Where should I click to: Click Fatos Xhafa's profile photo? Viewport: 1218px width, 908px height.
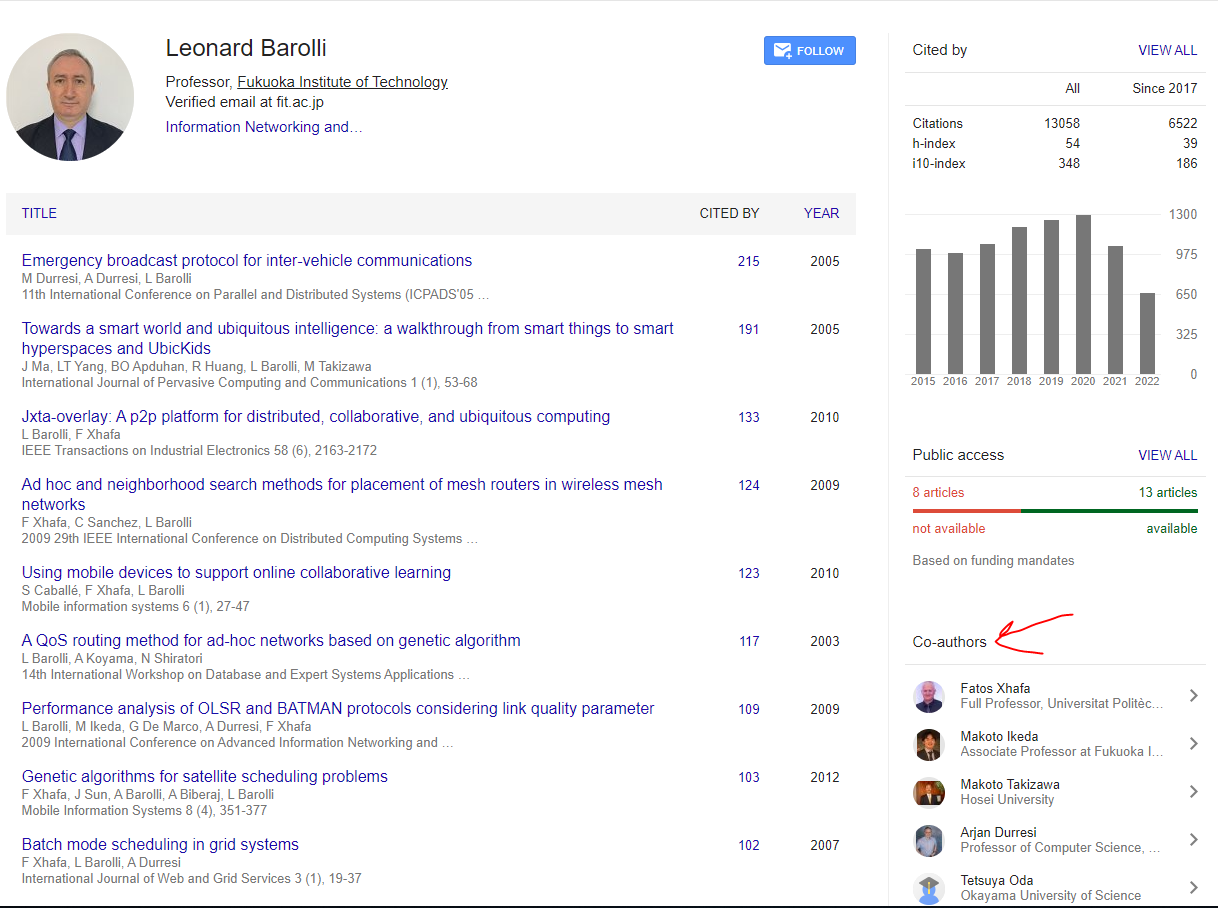pos(928,696)
